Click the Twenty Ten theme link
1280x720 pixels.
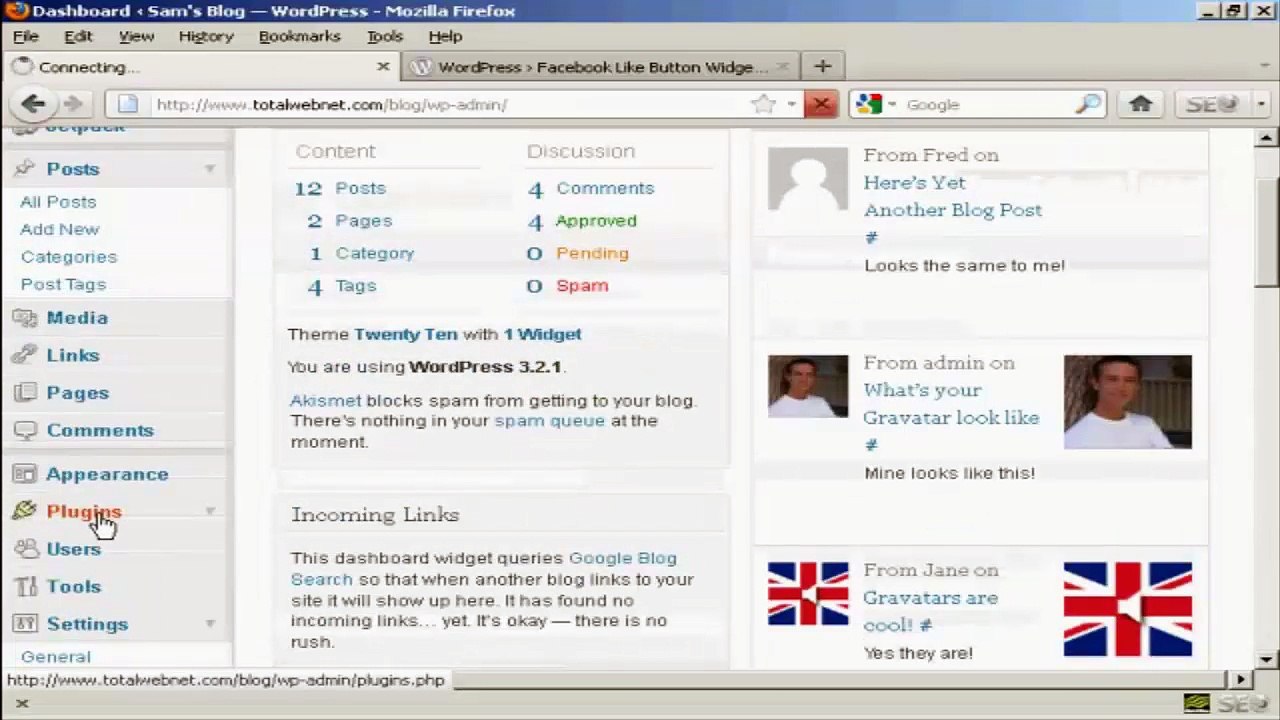click(x=406, y=334)
